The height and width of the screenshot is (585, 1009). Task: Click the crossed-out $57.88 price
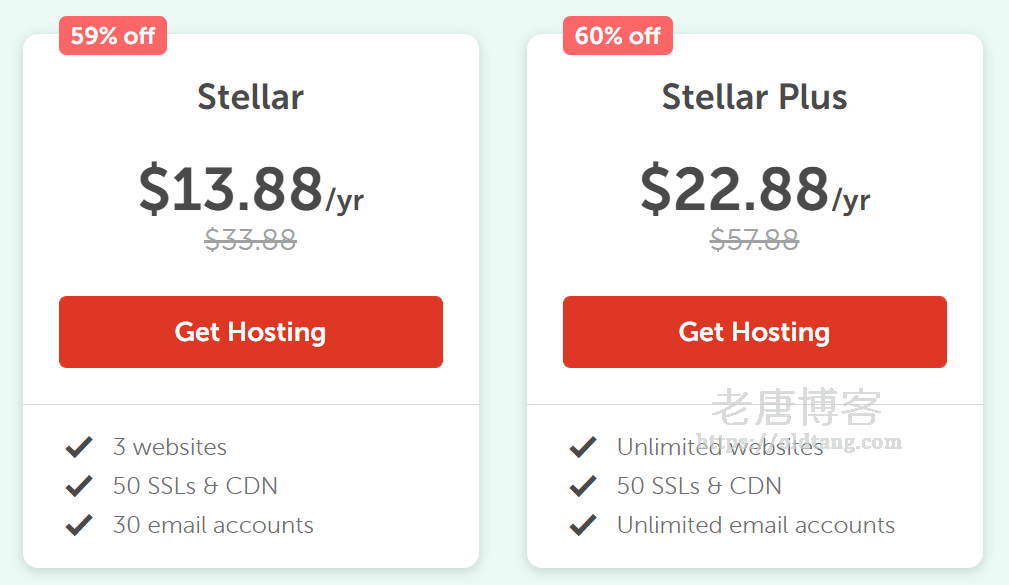click(x=754, y=240)
